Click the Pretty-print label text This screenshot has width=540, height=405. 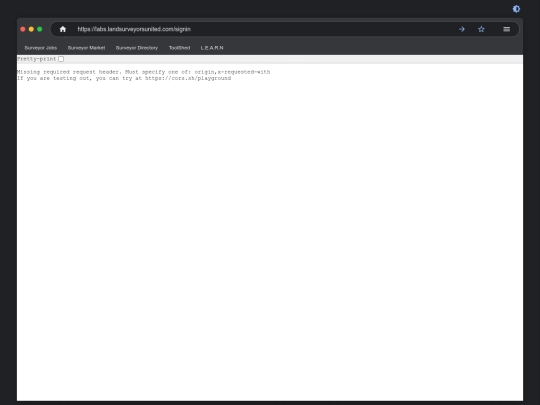(x=37, y=59)
